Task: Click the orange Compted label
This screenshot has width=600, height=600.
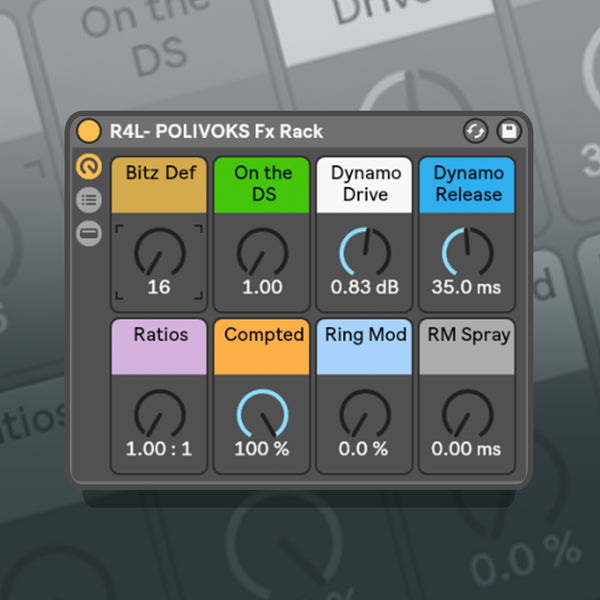Action: [262, 347]
